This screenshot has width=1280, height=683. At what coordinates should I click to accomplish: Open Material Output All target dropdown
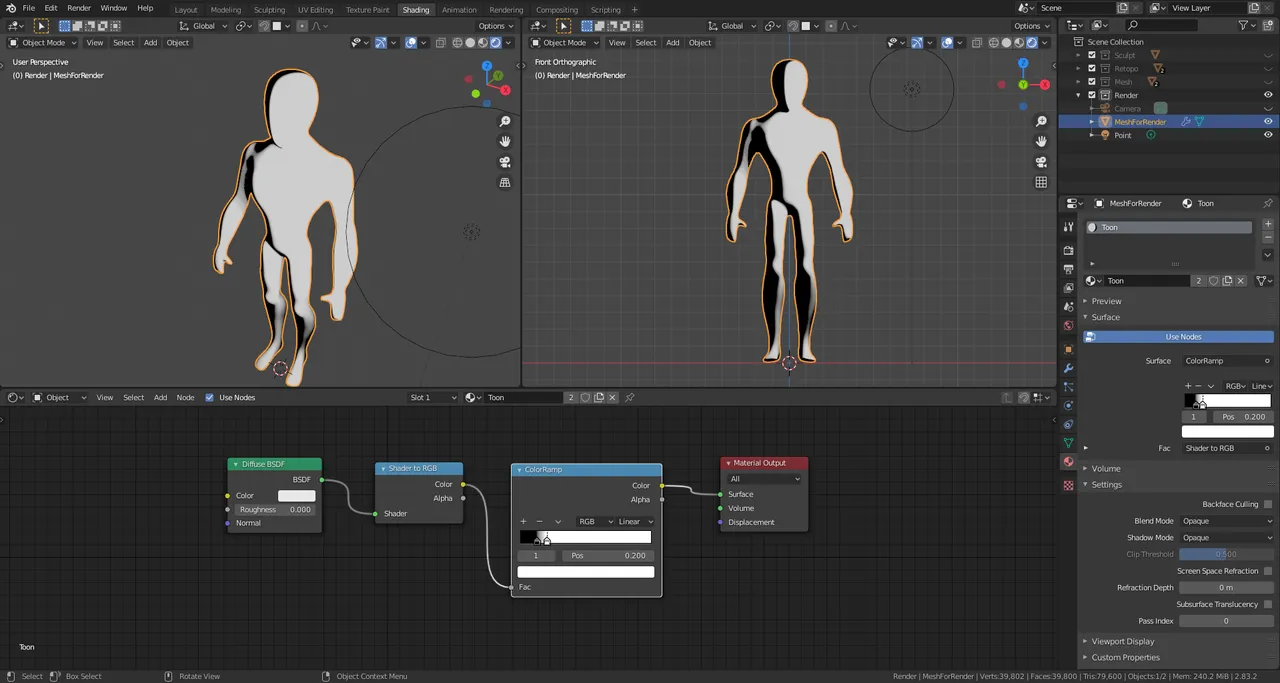[x=765, y=479]
